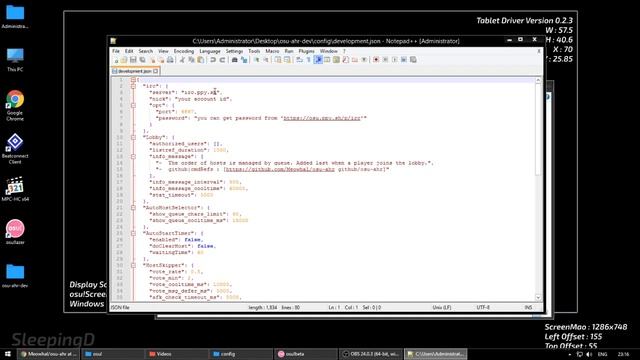Collapse the root brace fold marker on line 1
This screenshot has height=360, width=640.
133,80
